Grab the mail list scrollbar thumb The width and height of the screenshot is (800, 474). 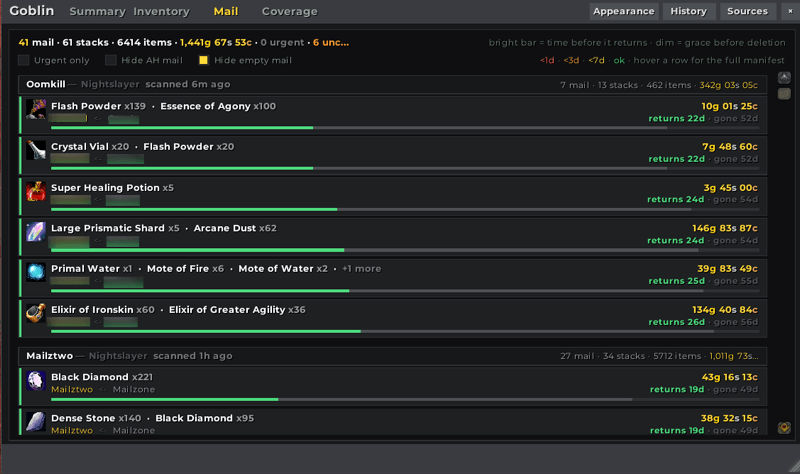[x=784, y=94]
